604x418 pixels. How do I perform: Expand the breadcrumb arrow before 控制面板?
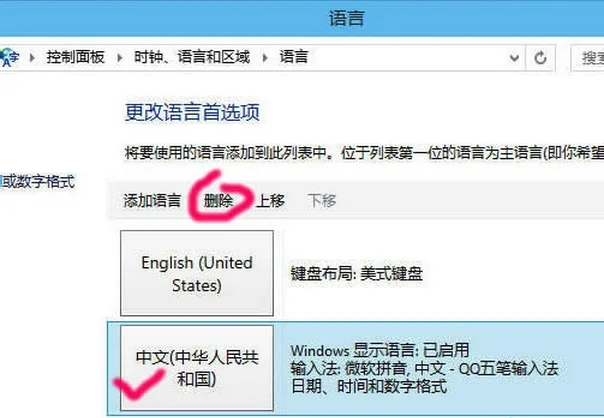tap(32, 58)
